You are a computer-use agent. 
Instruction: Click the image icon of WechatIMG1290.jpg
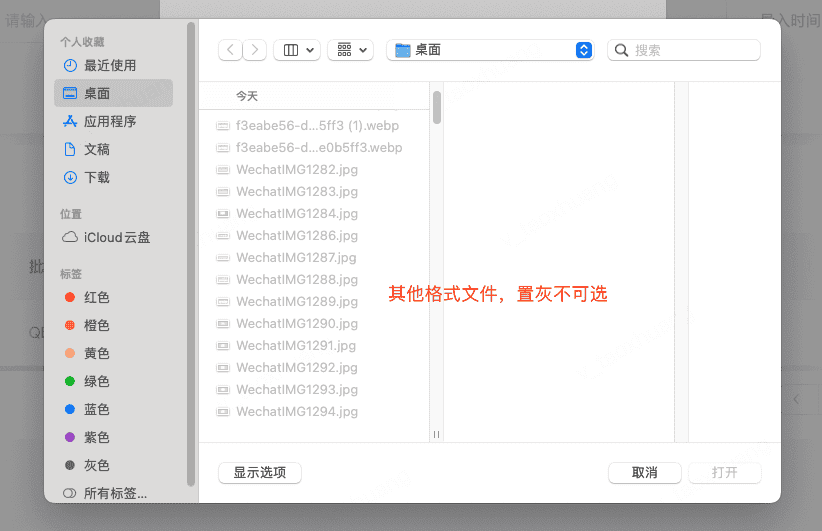223,324
